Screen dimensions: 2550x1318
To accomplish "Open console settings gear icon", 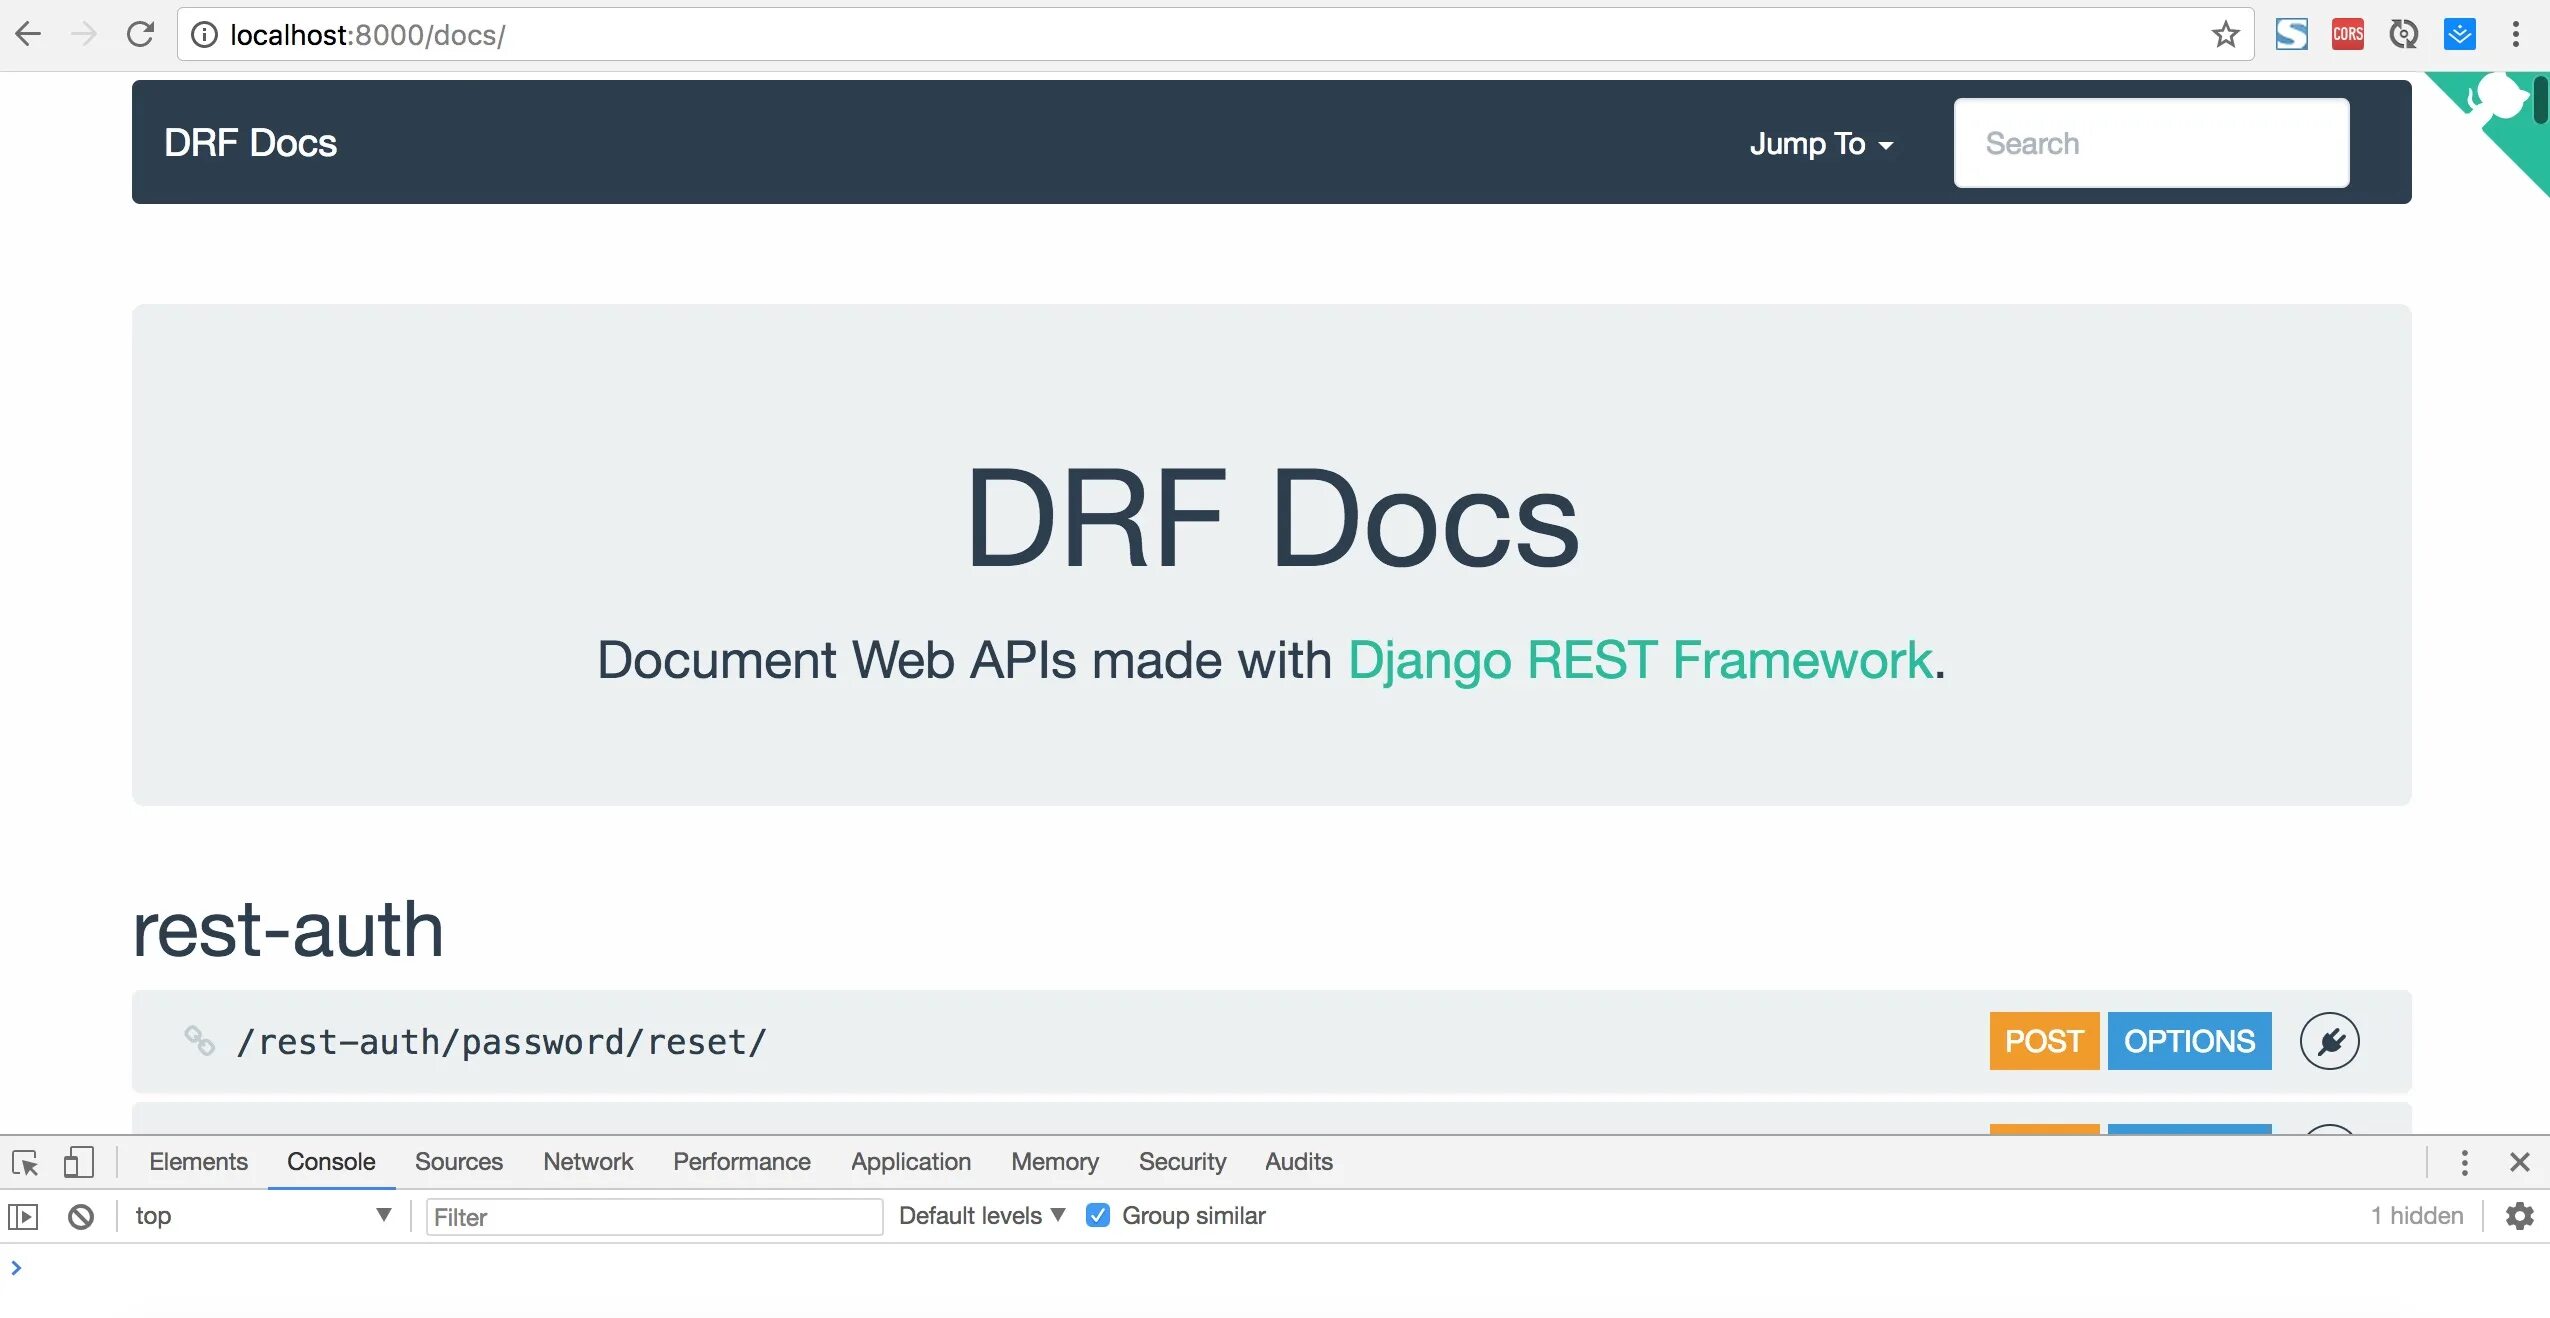I will 2519,1216.
